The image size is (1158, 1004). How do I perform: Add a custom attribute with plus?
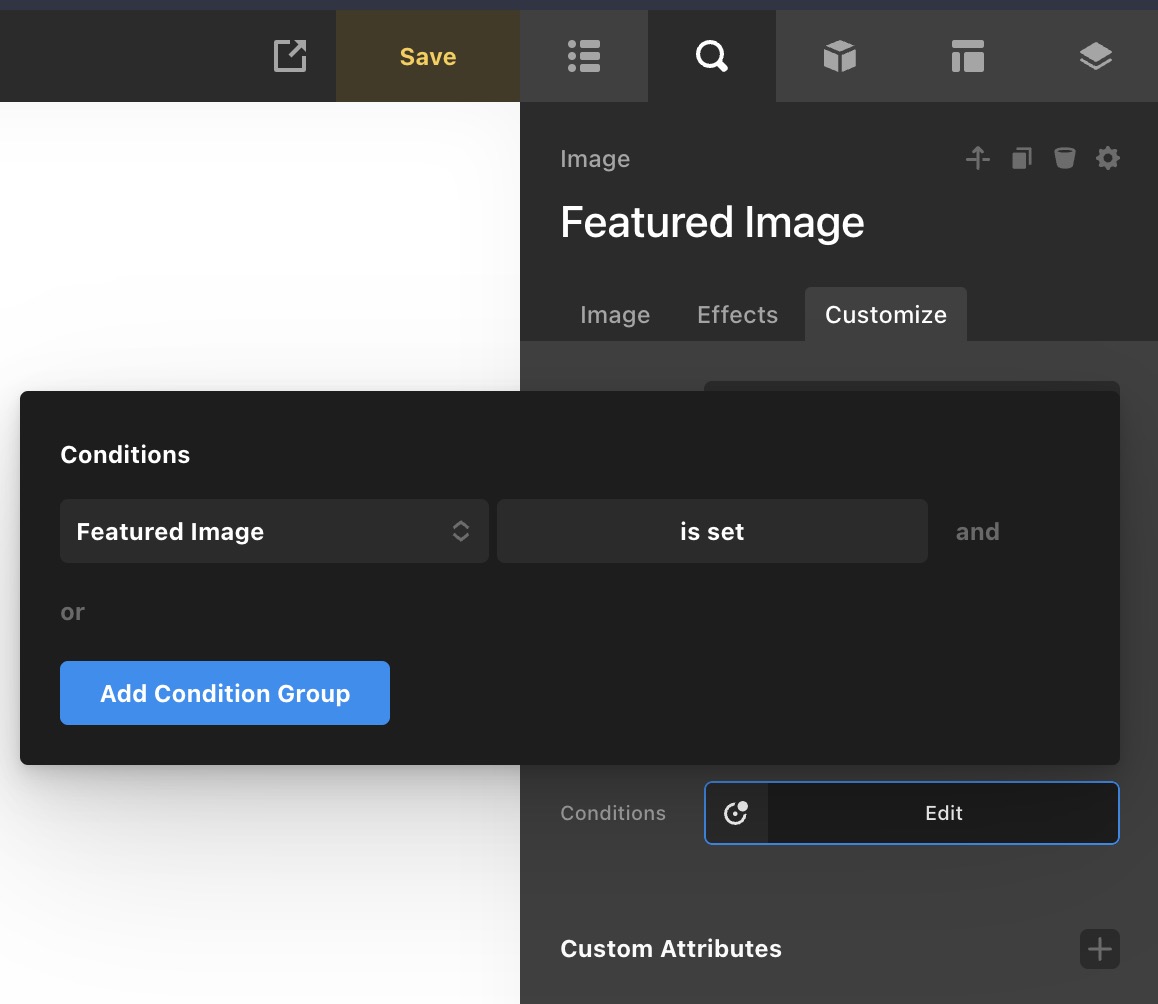tap(1099, 949)
